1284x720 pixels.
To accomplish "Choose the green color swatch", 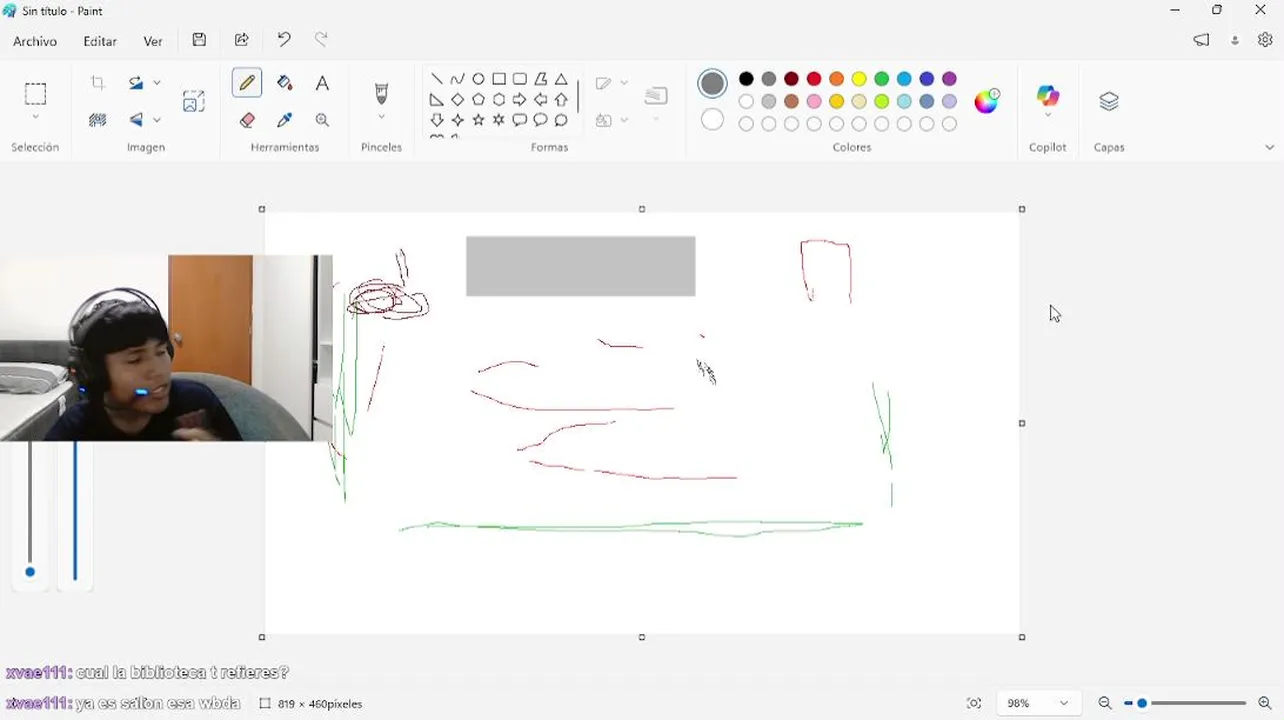I will point(882,79).
